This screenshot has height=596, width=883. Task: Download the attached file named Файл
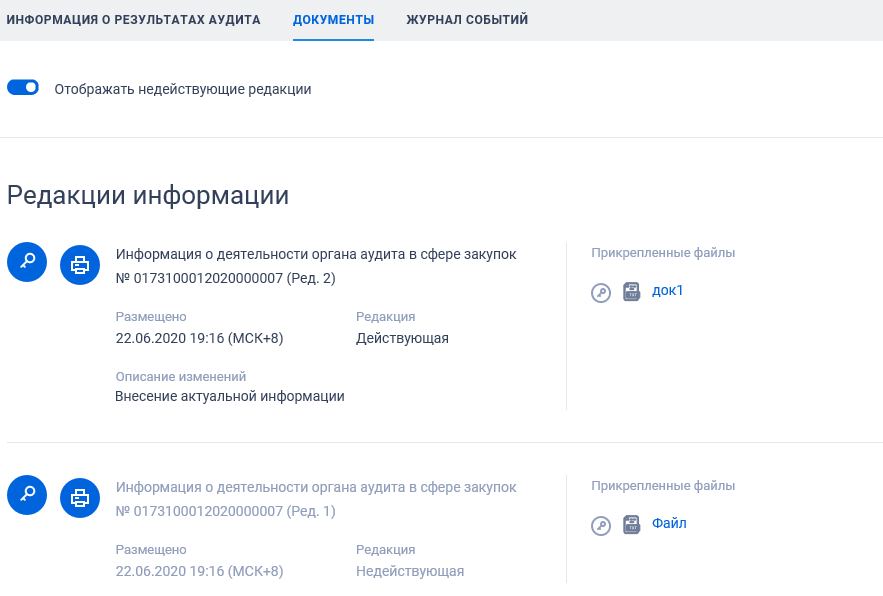pos(669,523)
